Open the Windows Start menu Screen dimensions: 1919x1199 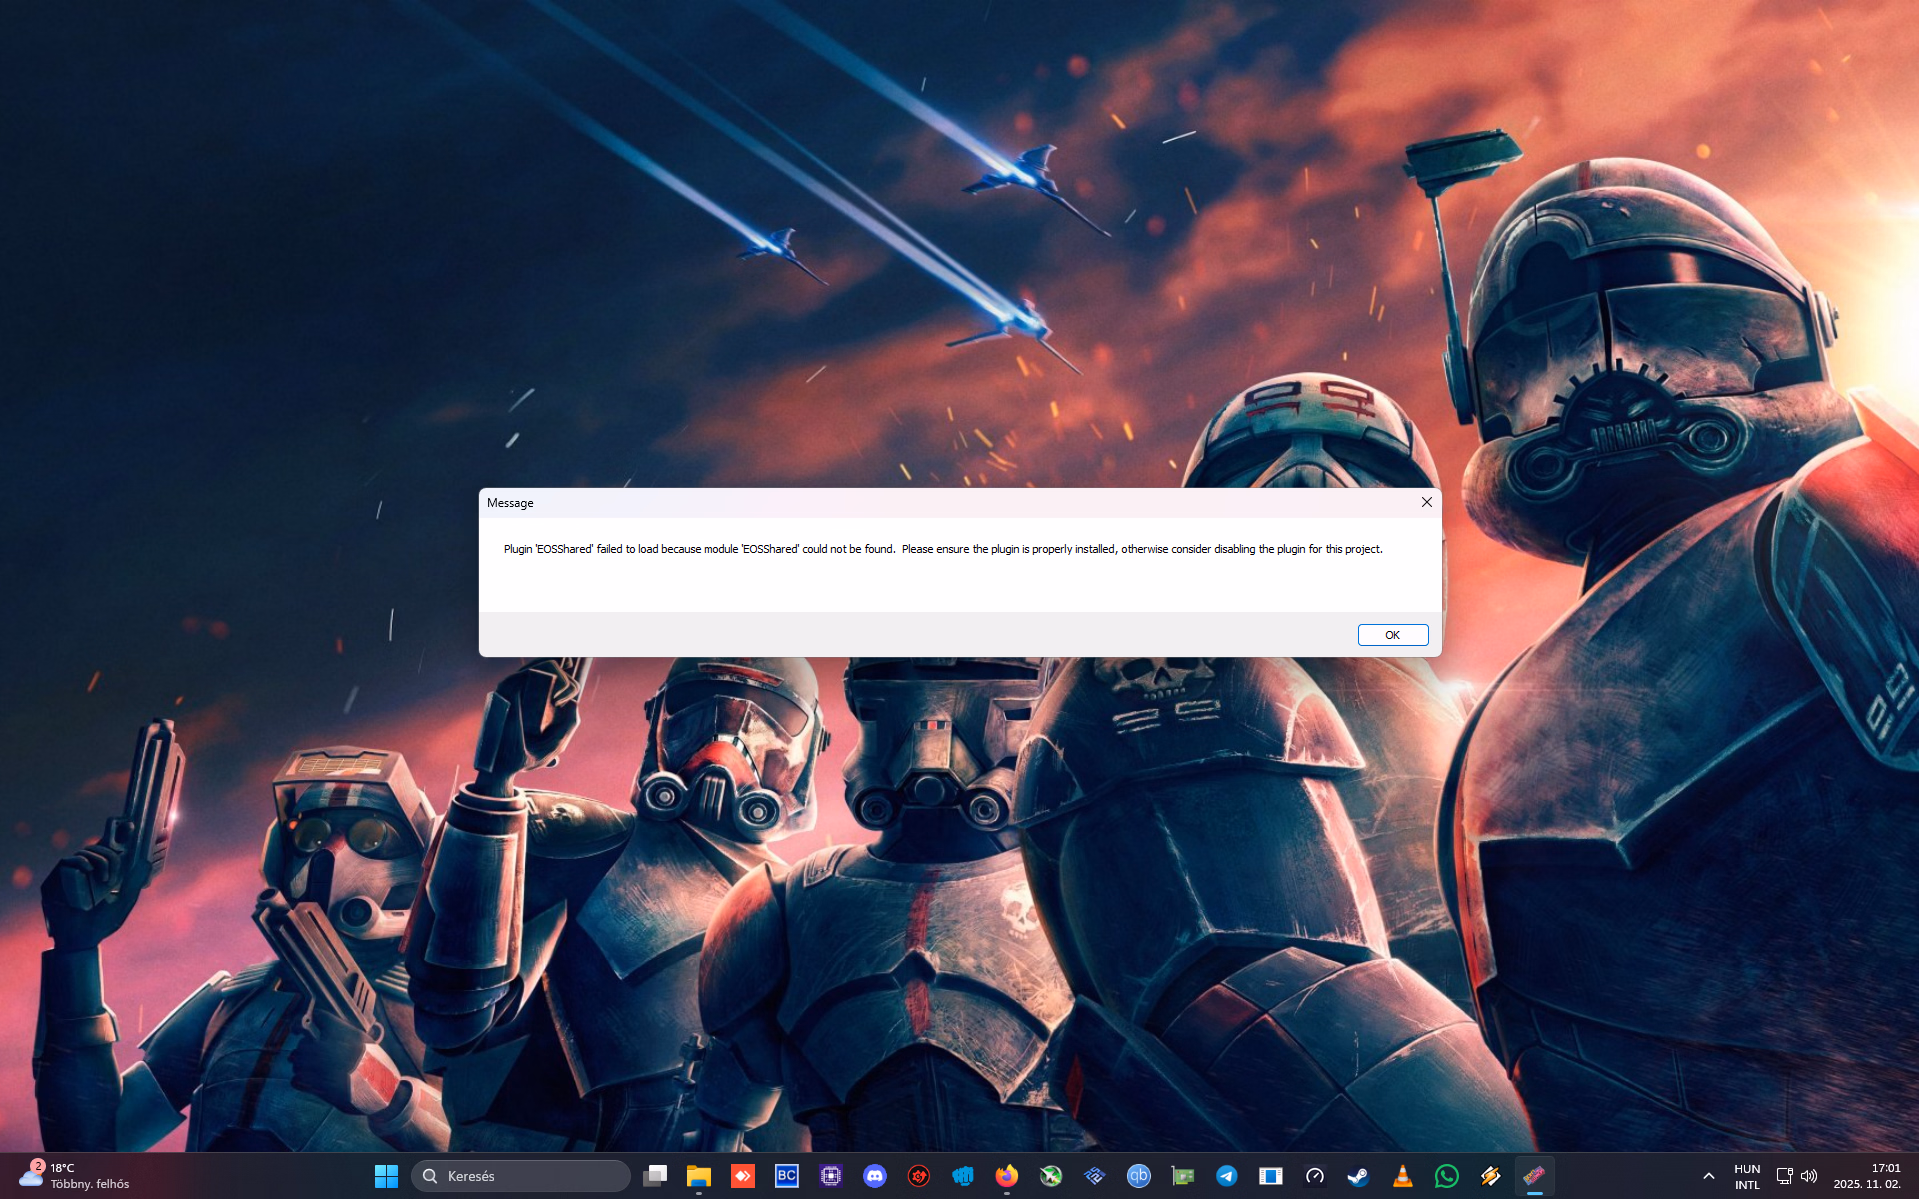pyautogui.click(x=386, y=1176)
